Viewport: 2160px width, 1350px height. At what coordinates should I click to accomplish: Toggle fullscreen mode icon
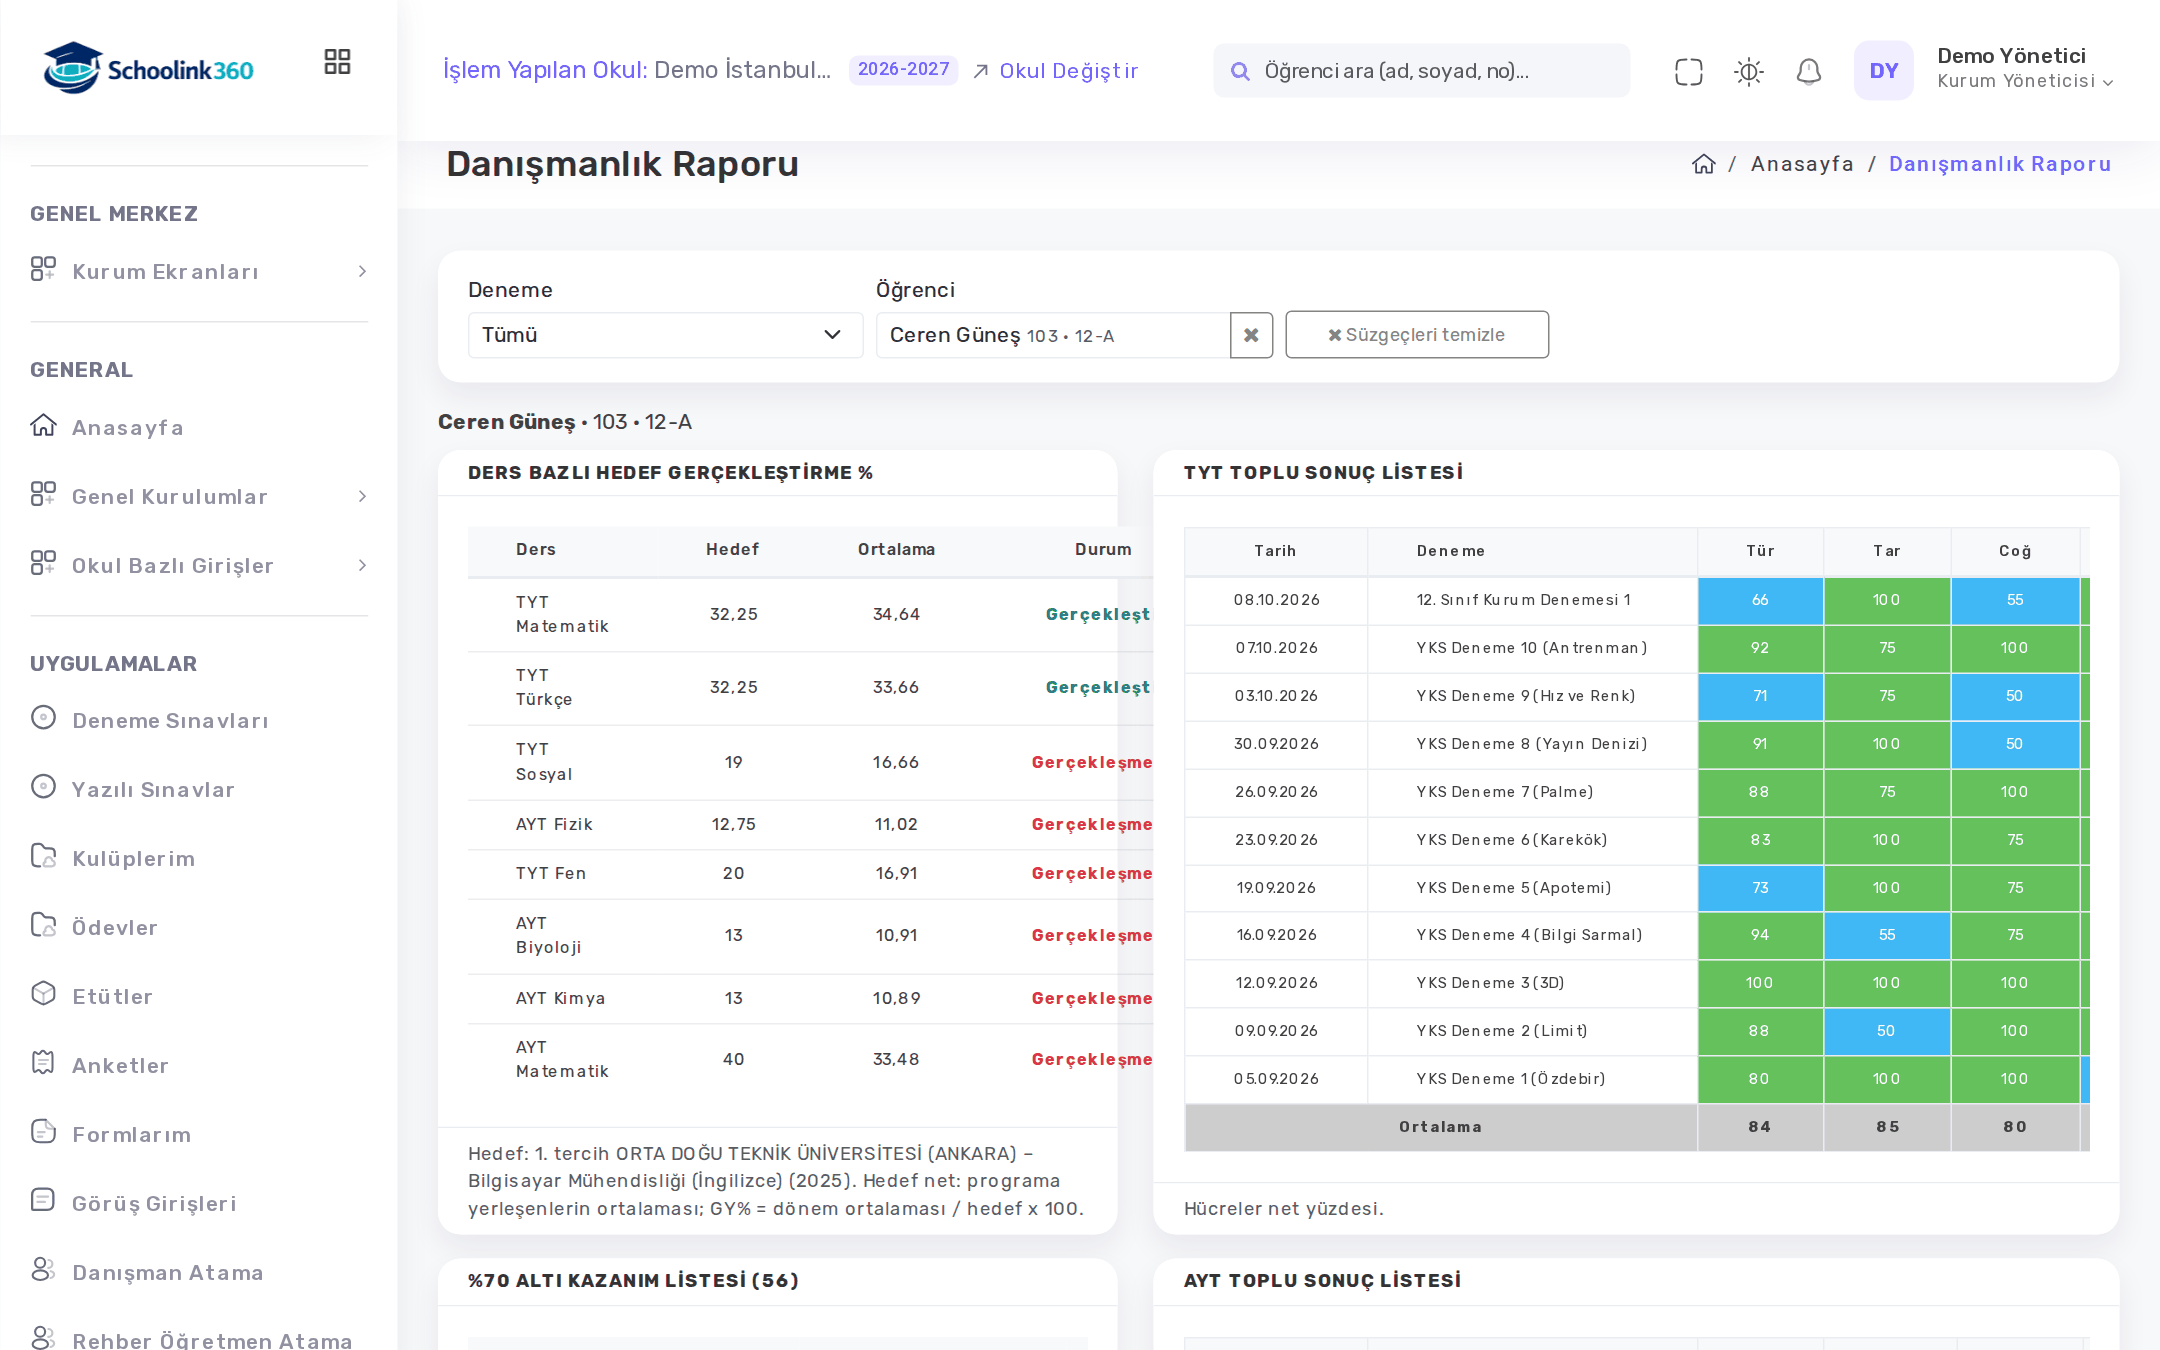point(1688,71)
